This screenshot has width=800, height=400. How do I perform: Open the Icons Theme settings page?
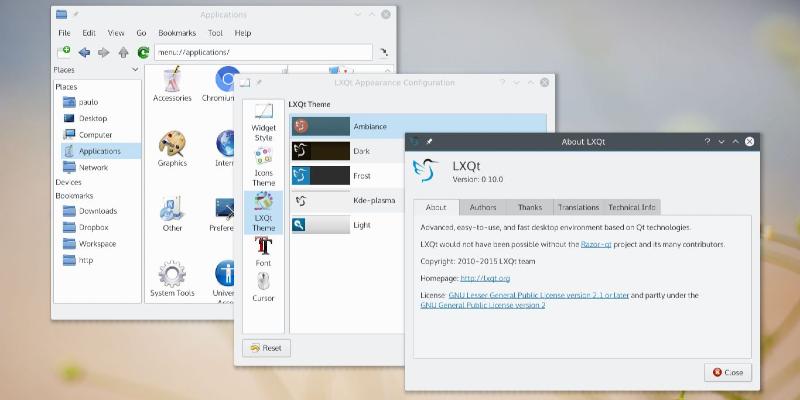263,167
